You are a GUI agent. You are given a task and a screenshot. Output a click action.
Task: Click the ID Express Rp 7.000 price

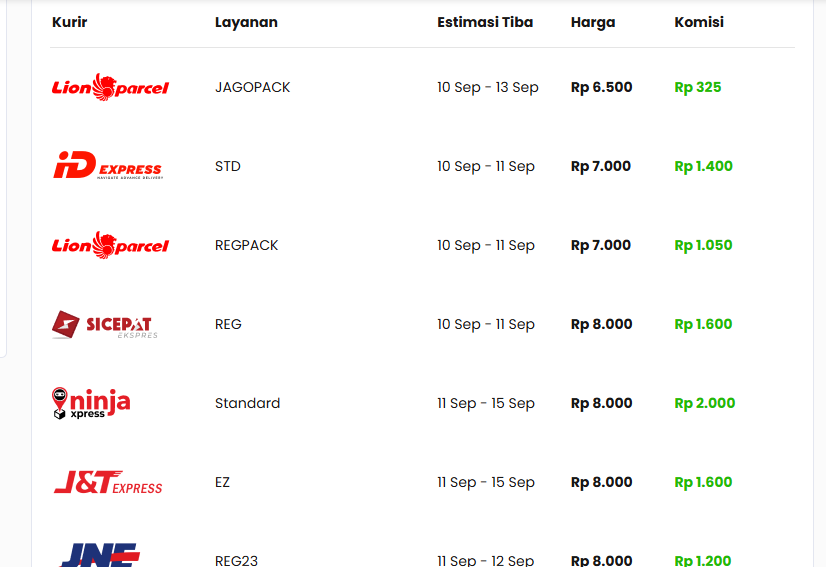click(x=601, y=166)
